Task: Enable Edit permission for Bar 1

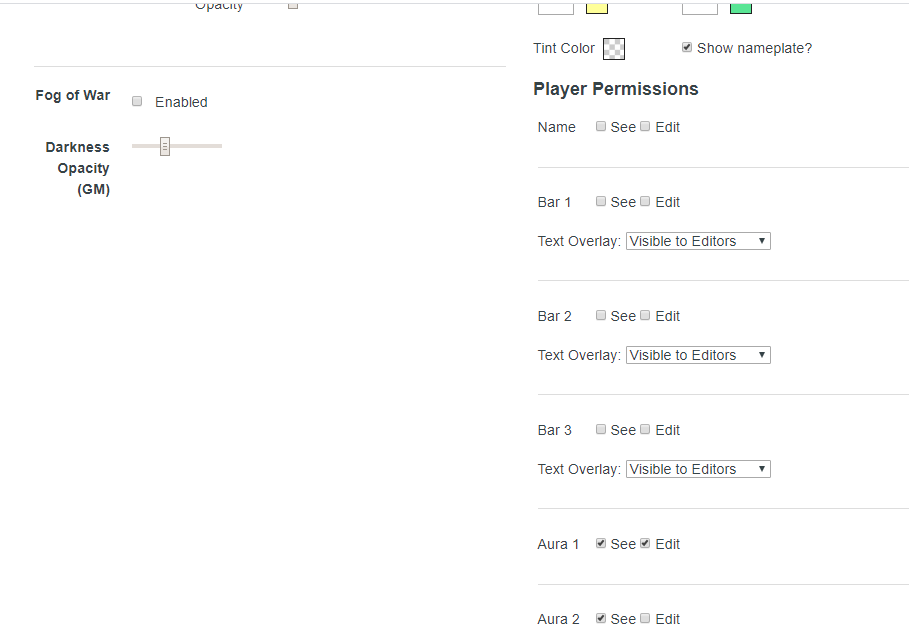Action: (645, 201)
